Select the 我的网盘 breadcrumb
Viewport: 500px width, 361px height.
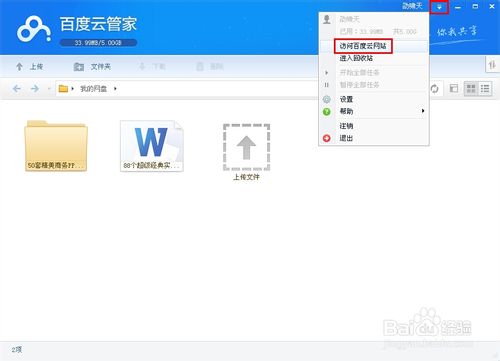[x=94, y=89]
